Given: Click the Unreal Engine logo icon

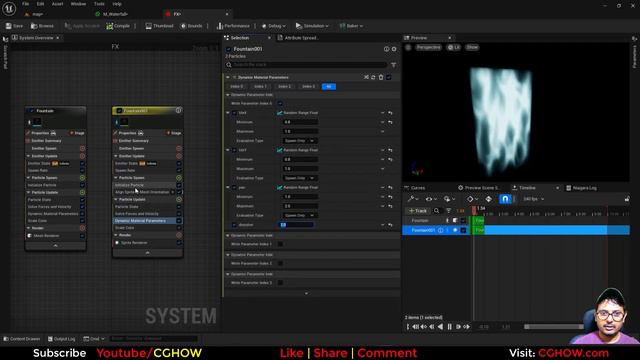Looking at the screenshot, I should [x=9, y=8].
